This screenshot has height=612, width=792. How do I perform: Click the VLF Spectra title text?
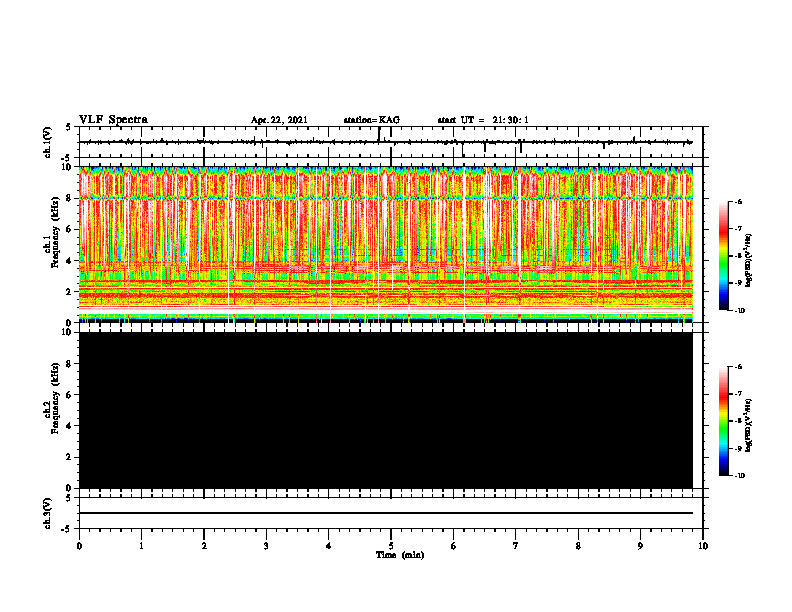[x=113, y=120]
